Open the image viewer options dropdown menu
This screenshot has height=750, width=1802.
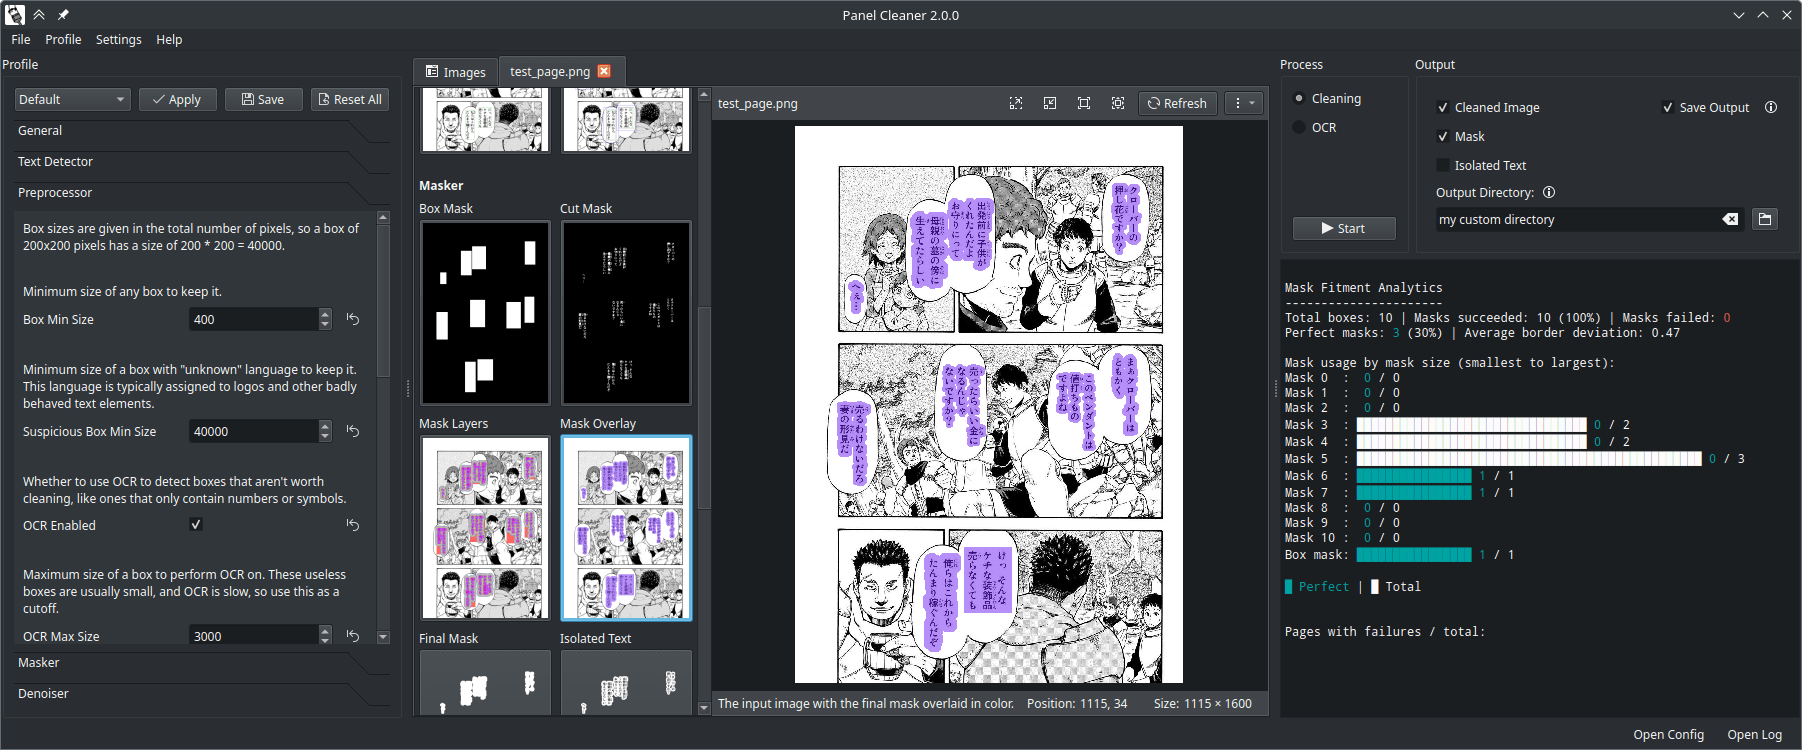[x=1244, y=103]
